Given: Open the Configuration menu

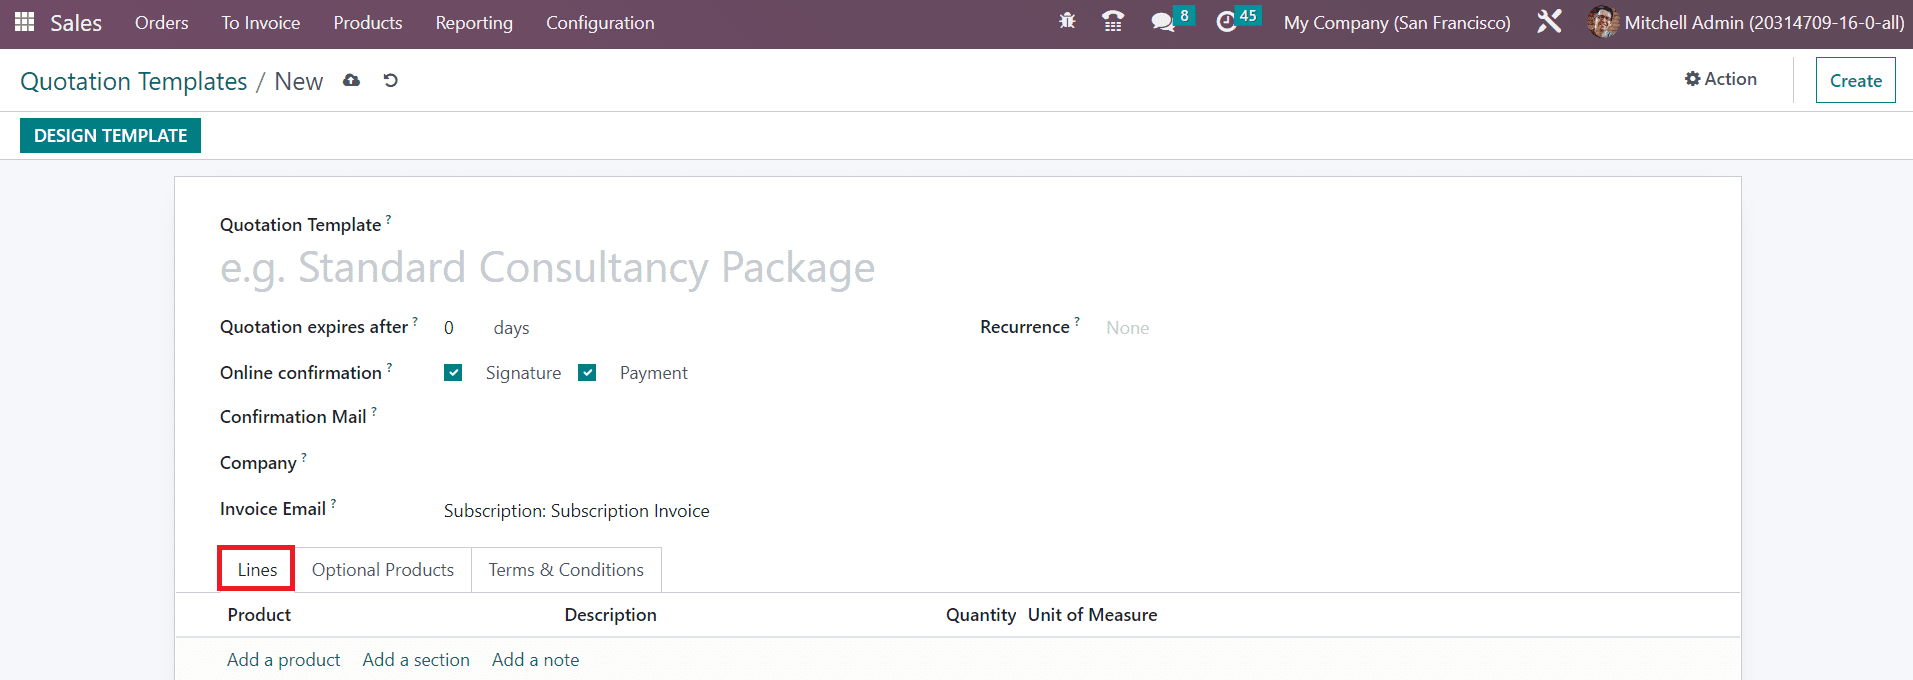Looking at the screenshot, I should coord(600,23).
